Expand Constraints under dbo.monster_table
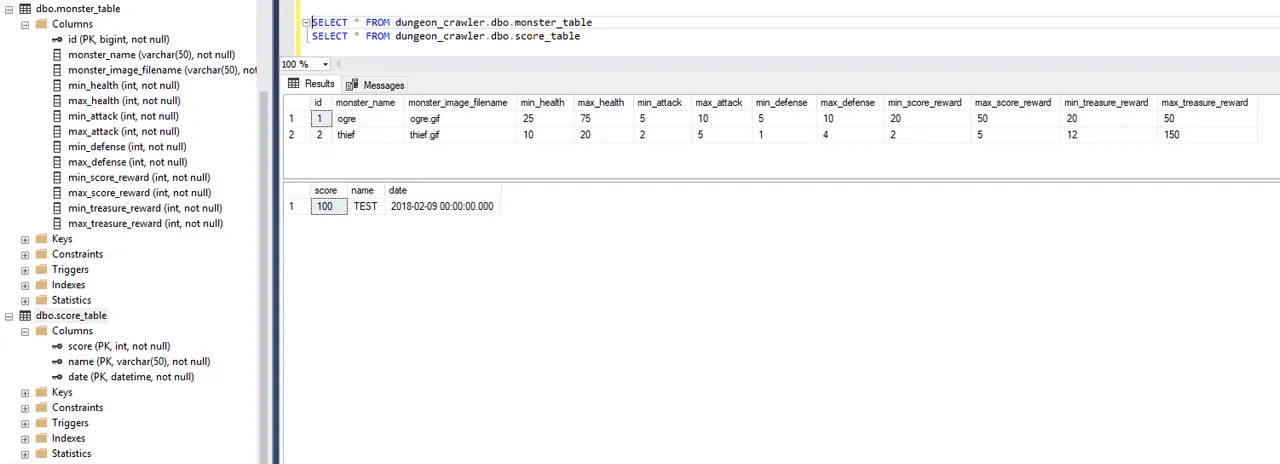 tap(25, 254)
